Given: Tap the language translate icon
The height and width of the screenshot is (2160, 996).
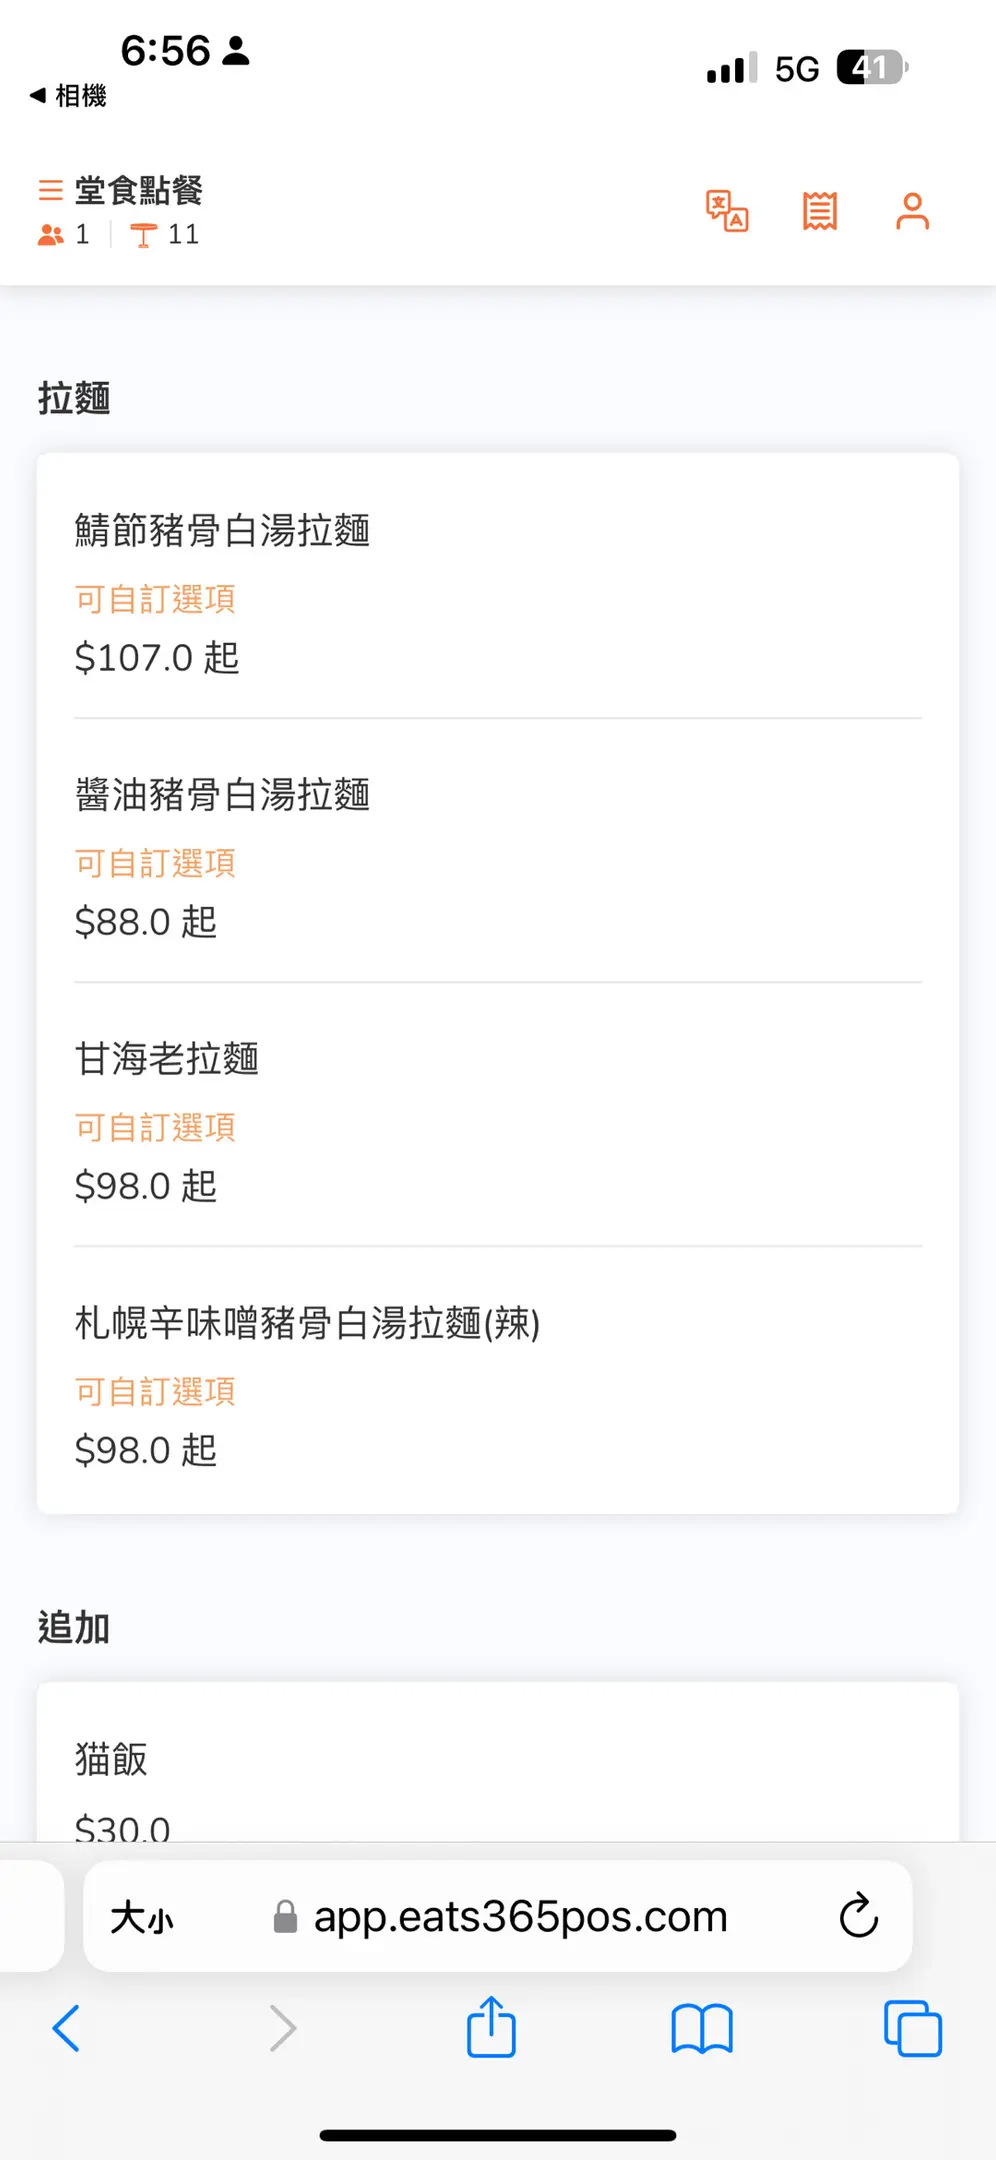Looking at the screenshot, I should (727, 211).
